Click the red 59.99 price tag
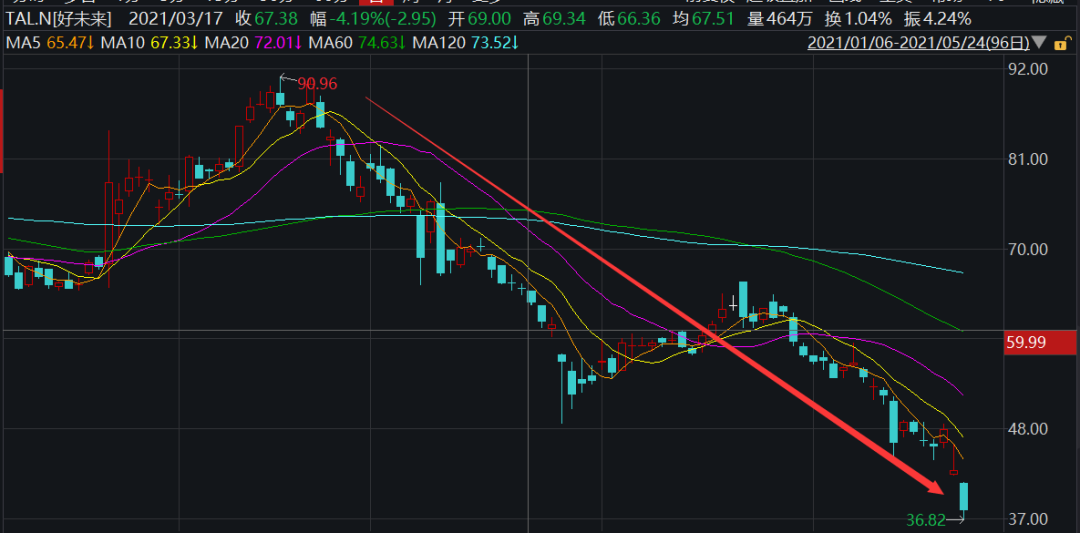 point(1036,343)
